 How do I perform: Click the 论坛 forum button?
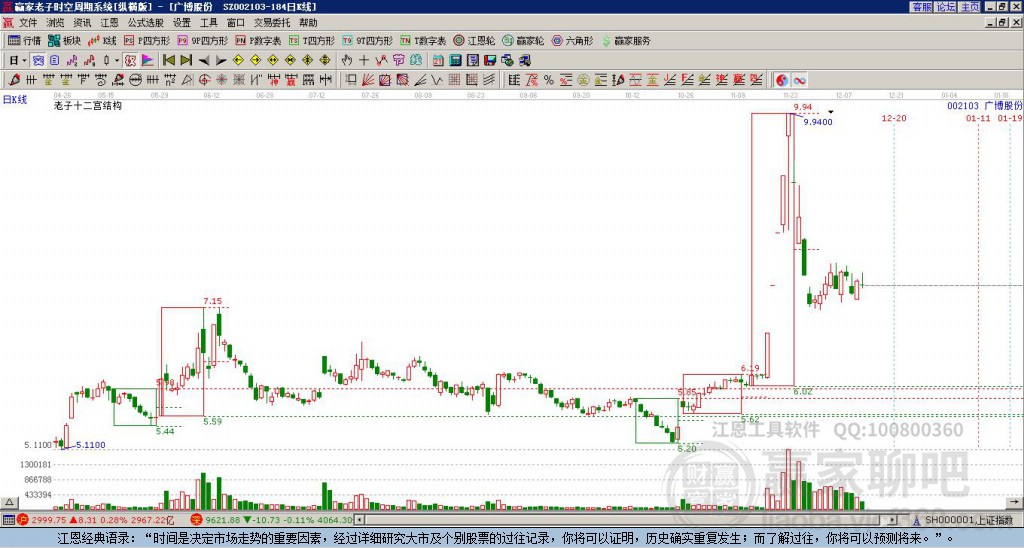(x=946, y=7)
